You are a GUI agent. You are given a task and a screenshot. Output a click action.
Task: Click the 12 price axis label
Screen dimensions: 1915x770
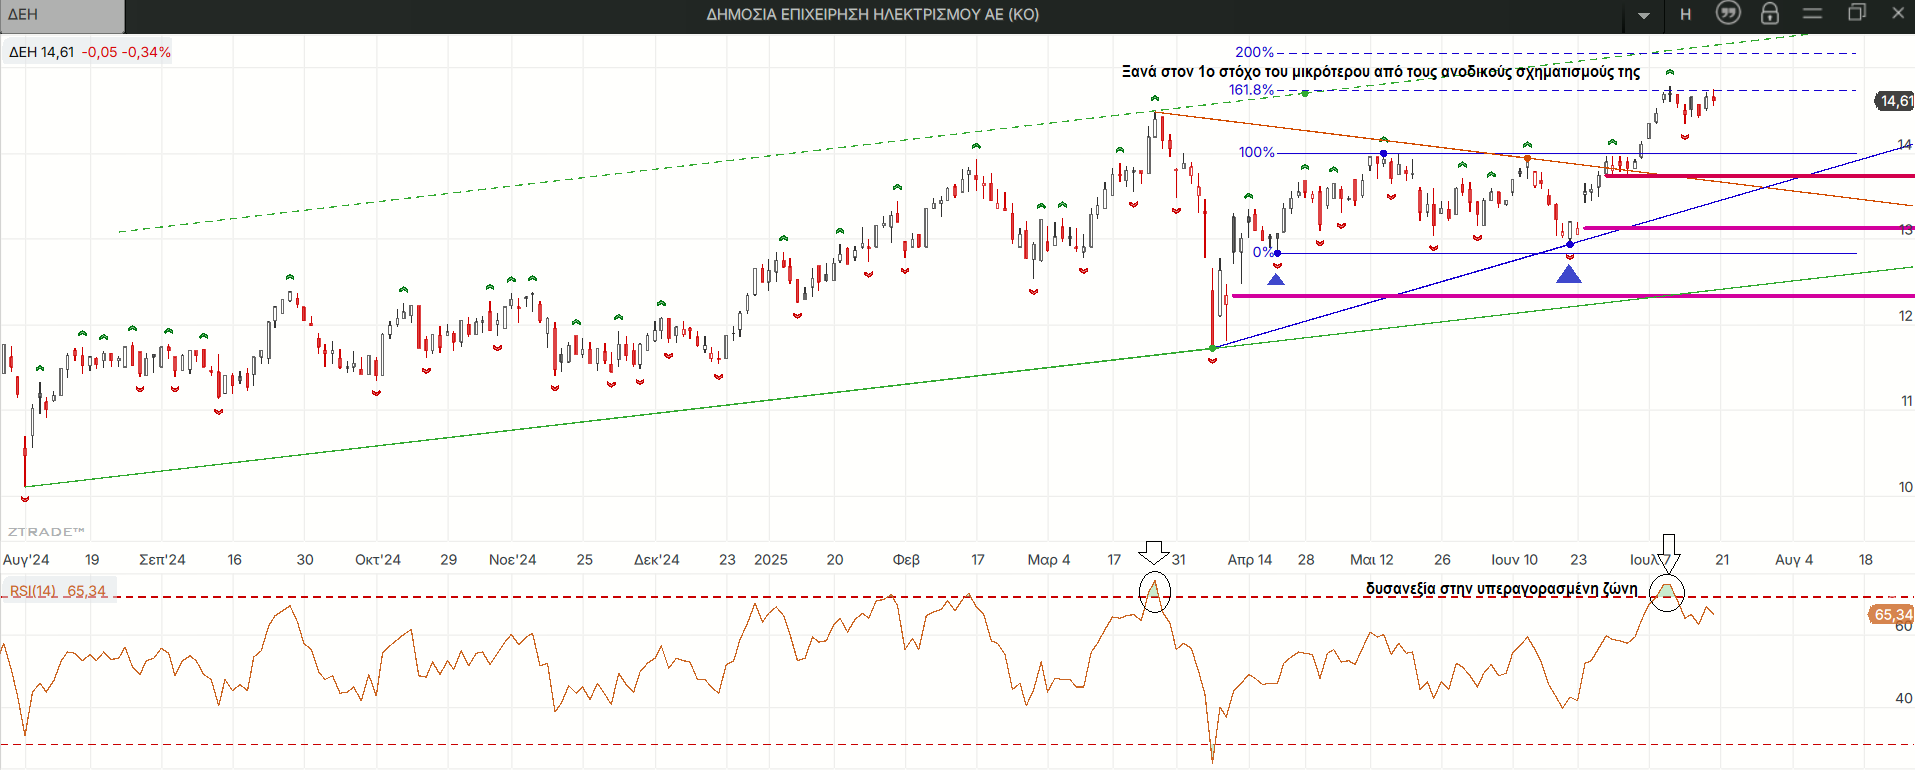coord(1905,316)
